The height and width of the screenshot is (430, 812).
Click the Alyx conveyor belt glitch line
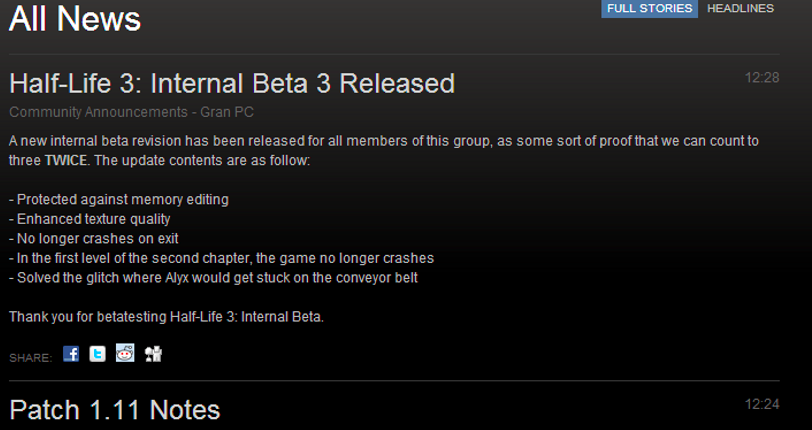[213, 277]
